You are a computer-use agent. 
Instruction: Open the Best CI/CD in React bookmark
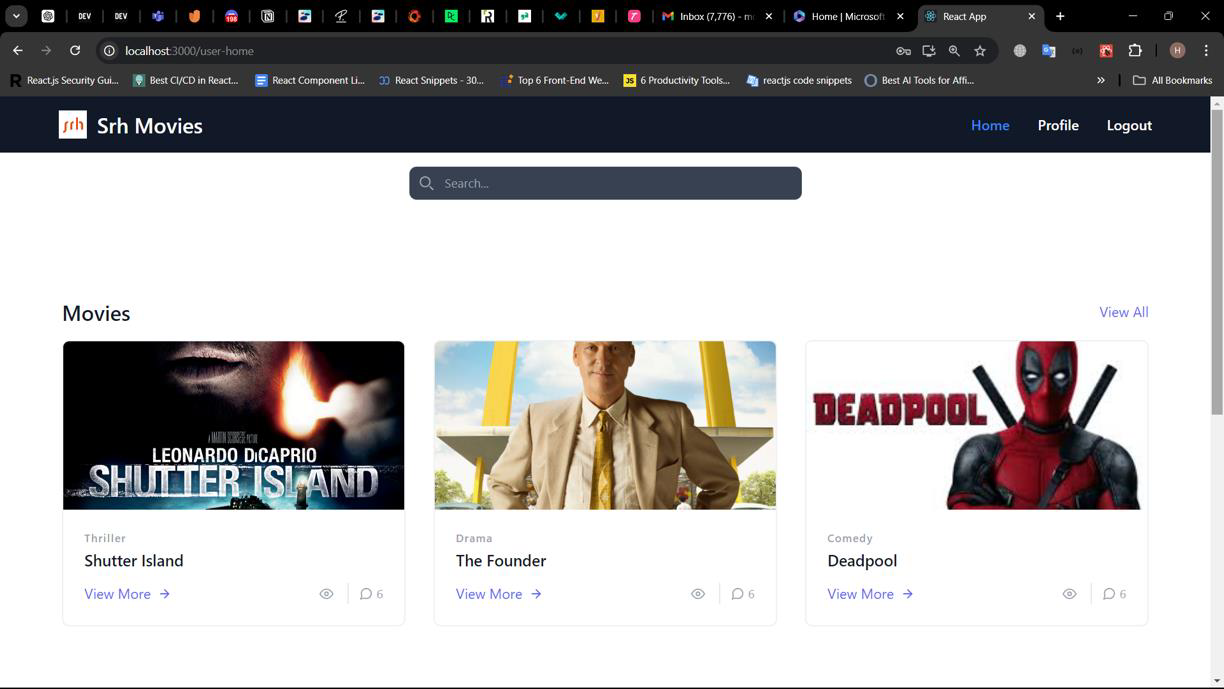click(186, 80)
